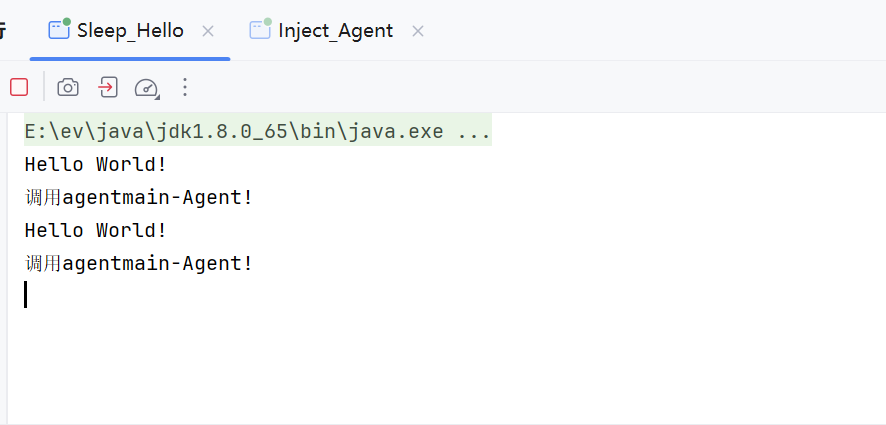
Task: Click the camera icon to dump threads
Action: pos(68,88)
